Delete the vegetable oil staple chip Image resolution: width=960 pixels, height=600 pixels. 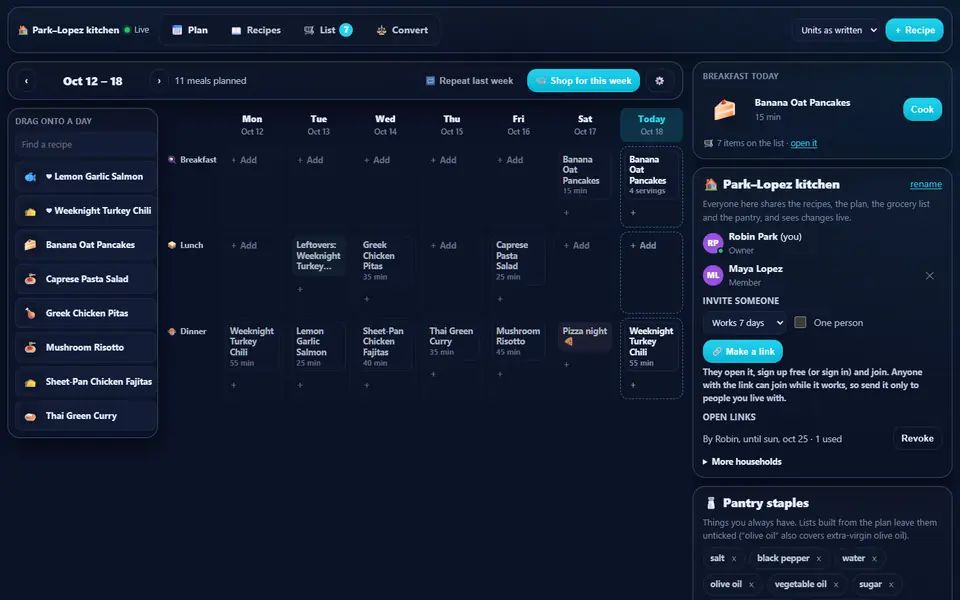click(836, 585)
